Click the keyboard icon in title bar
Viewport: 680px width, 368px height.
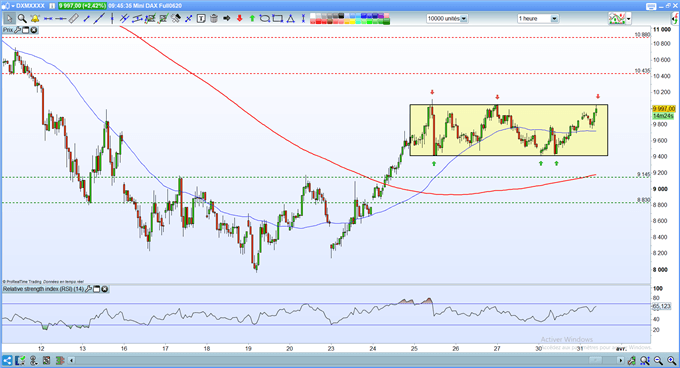[651, 6]
